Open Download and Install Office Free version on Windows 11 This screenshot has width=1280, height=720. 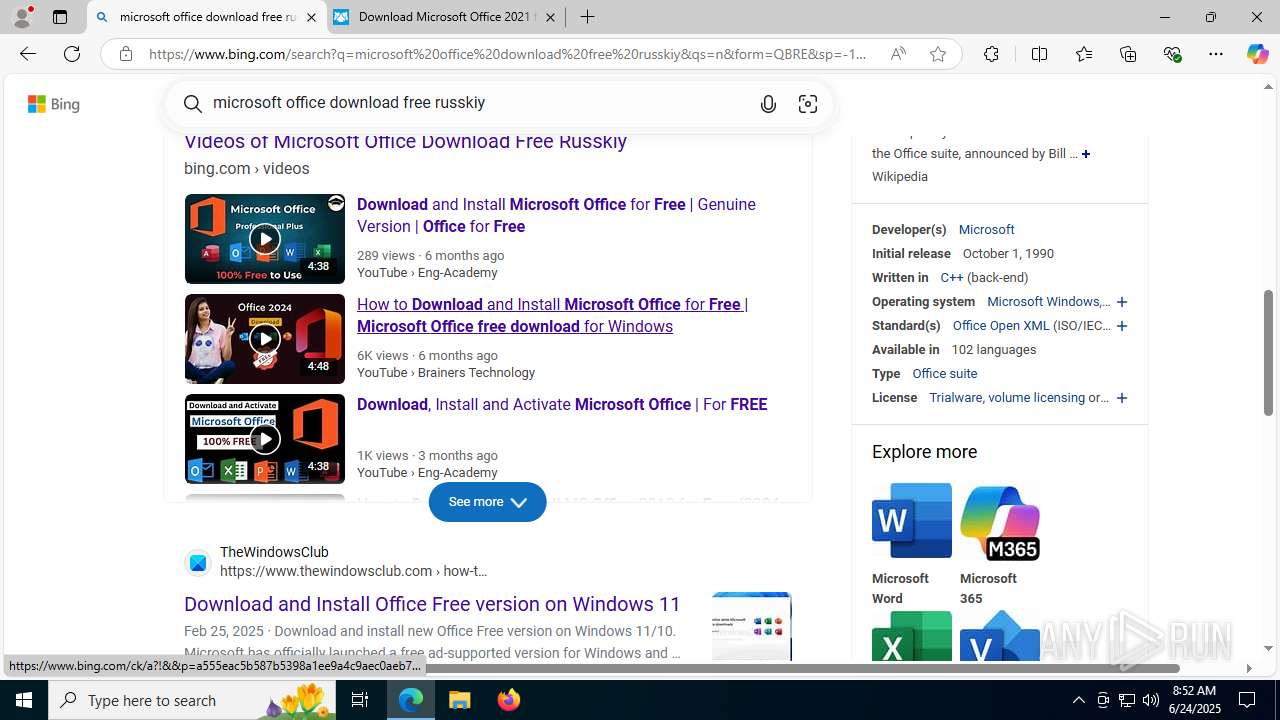click(x=432, y=604)
